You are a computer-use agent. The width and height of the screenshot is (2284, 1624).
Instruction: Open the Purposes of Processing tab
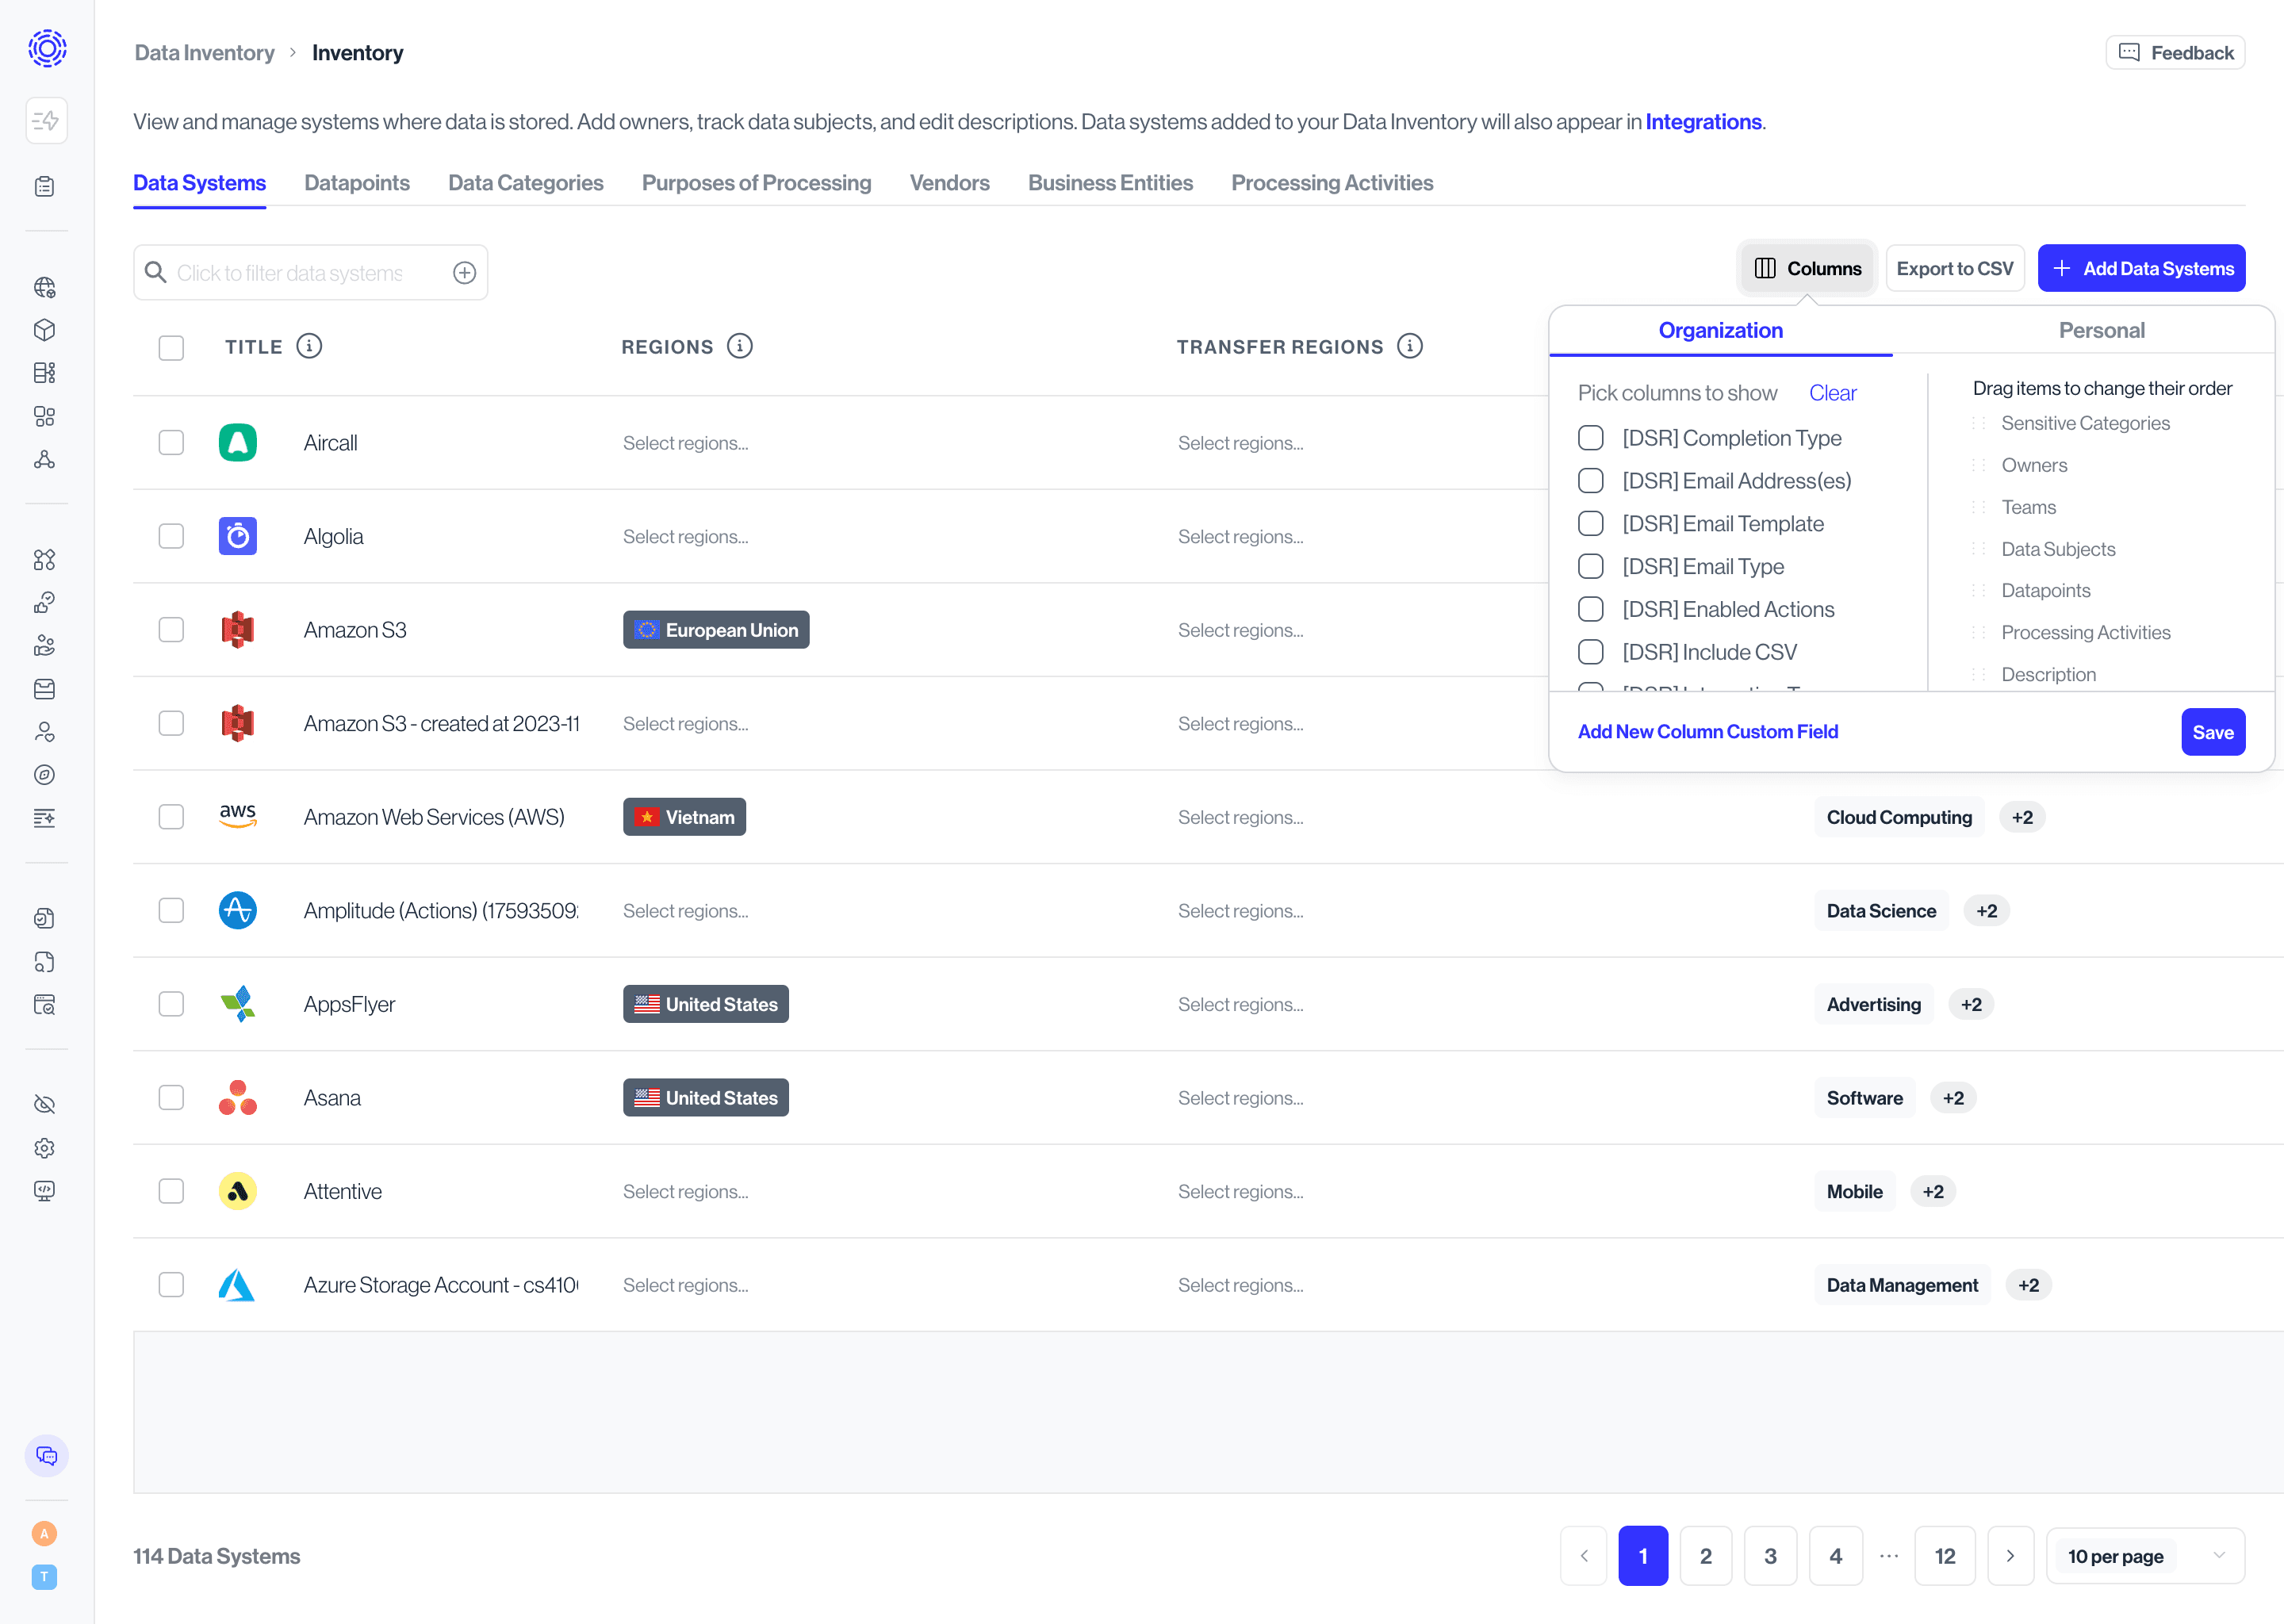click(x=757, y=183)
